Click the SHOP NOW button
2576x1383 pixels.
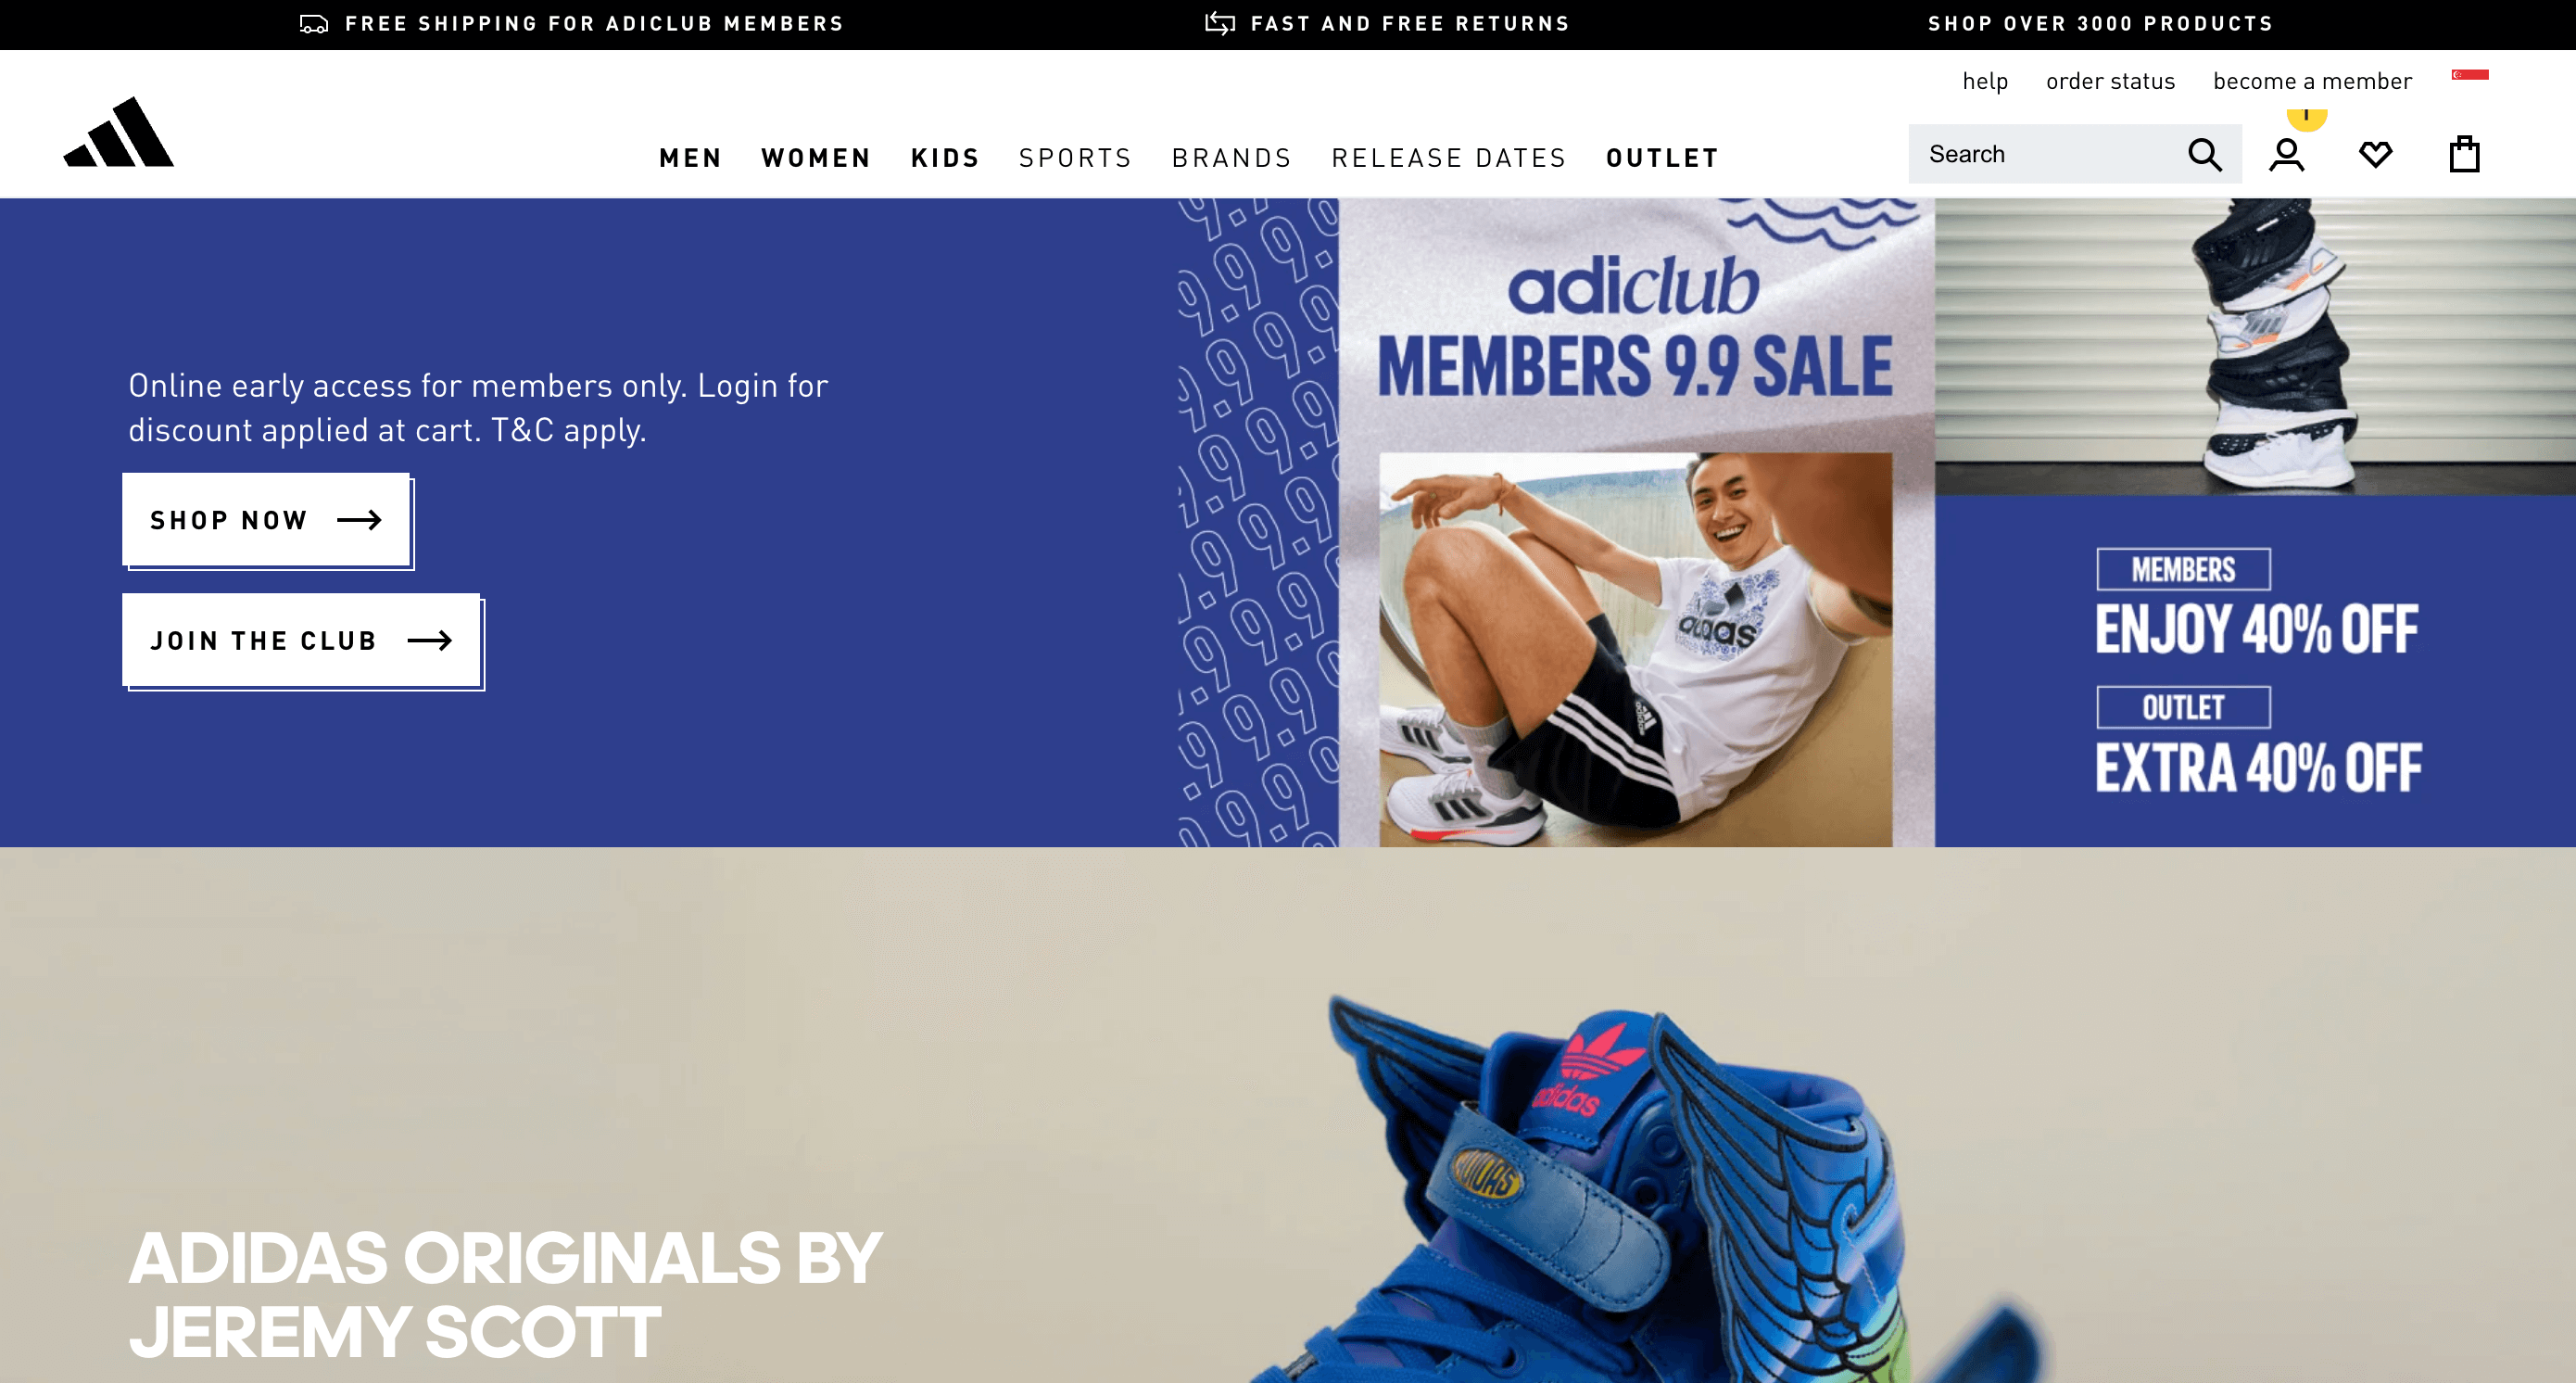point(267,520)
